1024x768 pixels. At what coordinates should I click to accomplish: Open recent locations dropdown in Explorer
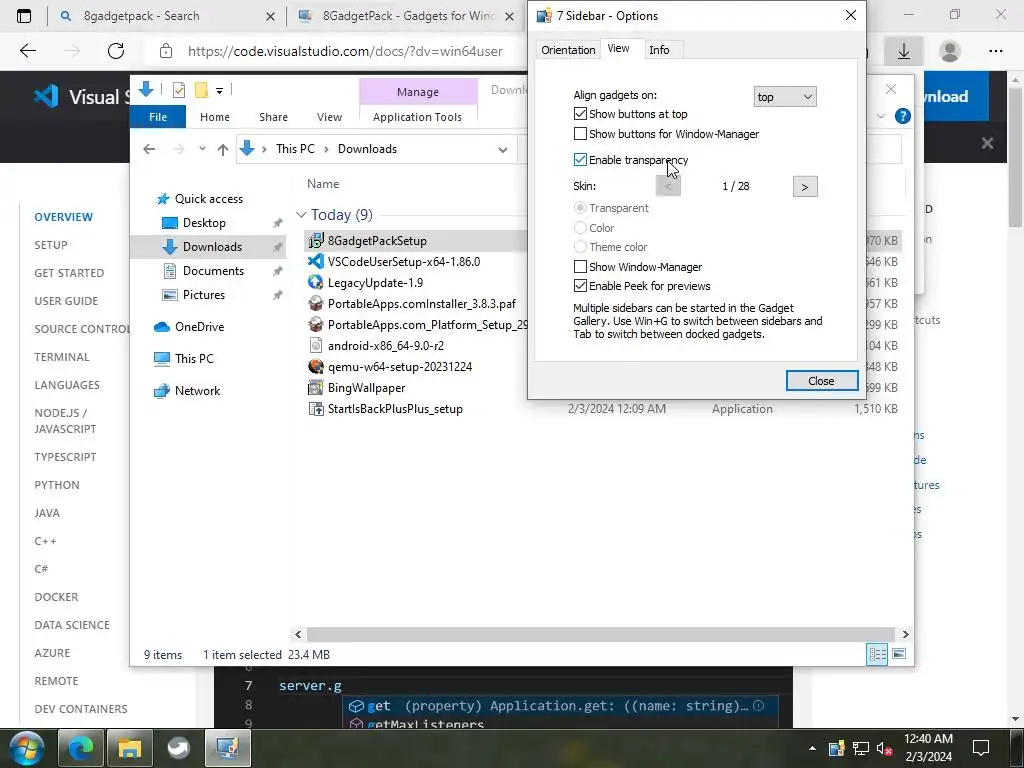(202, 150)
